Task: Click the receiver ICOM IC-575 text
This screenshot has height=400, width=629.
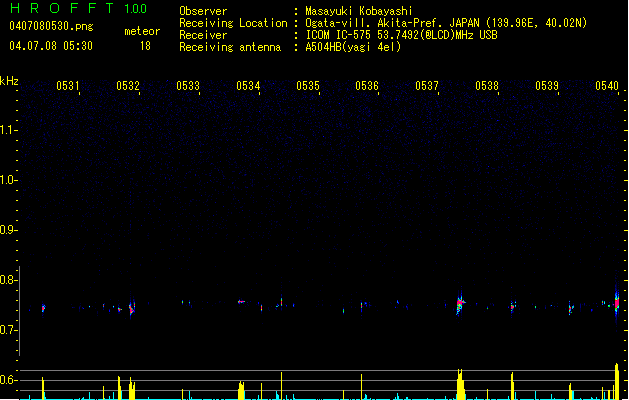Action: point(339,35)
